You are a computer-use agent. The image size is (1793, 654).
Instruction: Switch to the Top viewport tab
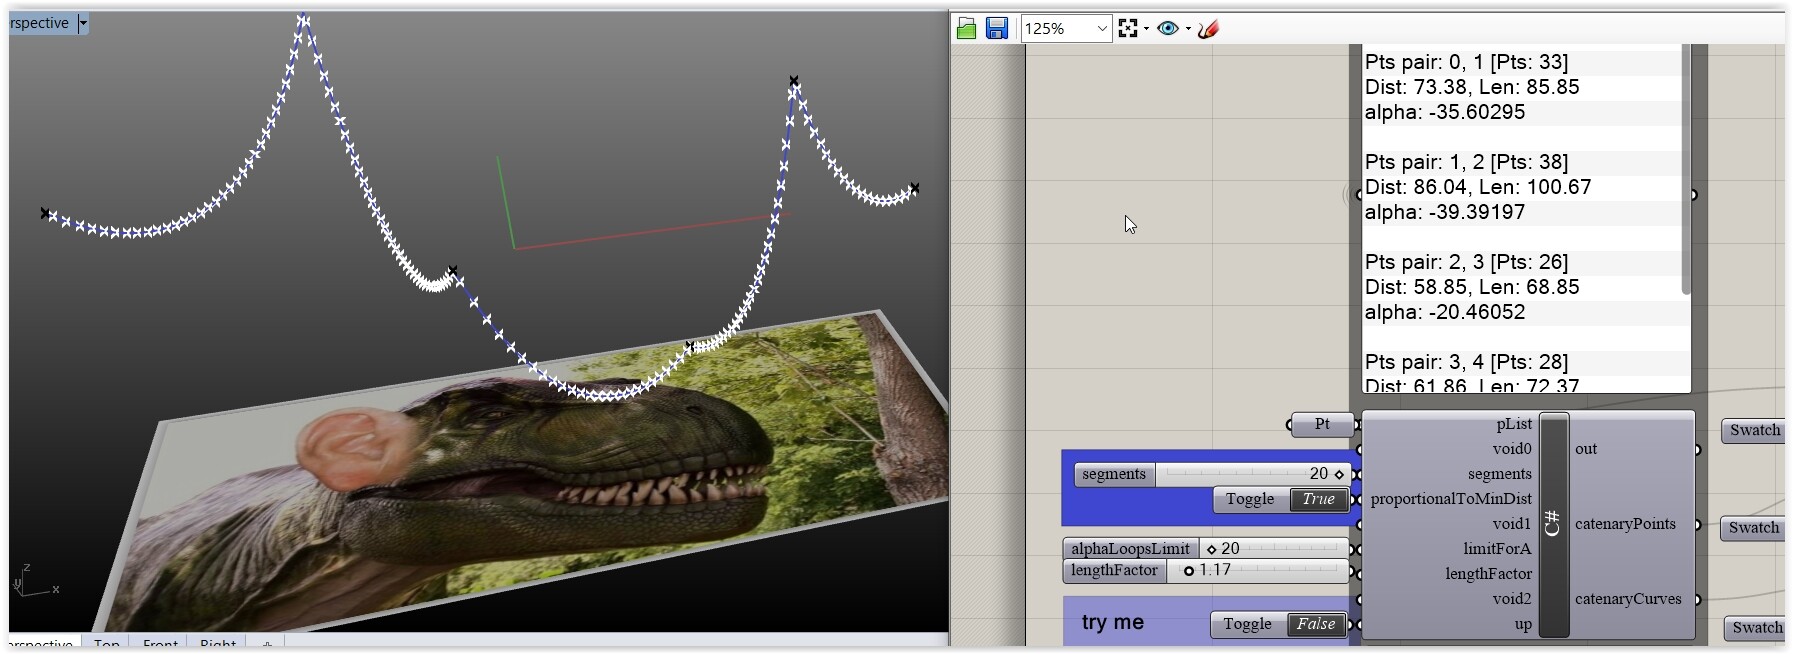coord(107,643)
